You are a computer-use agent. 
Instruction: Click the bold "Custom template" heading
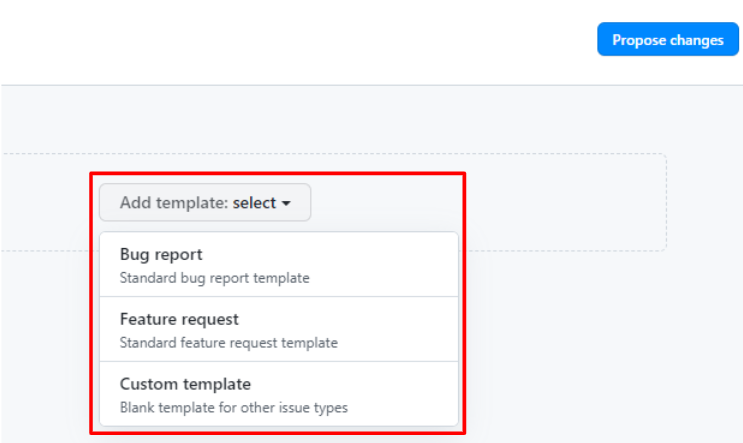coord(185,384)
